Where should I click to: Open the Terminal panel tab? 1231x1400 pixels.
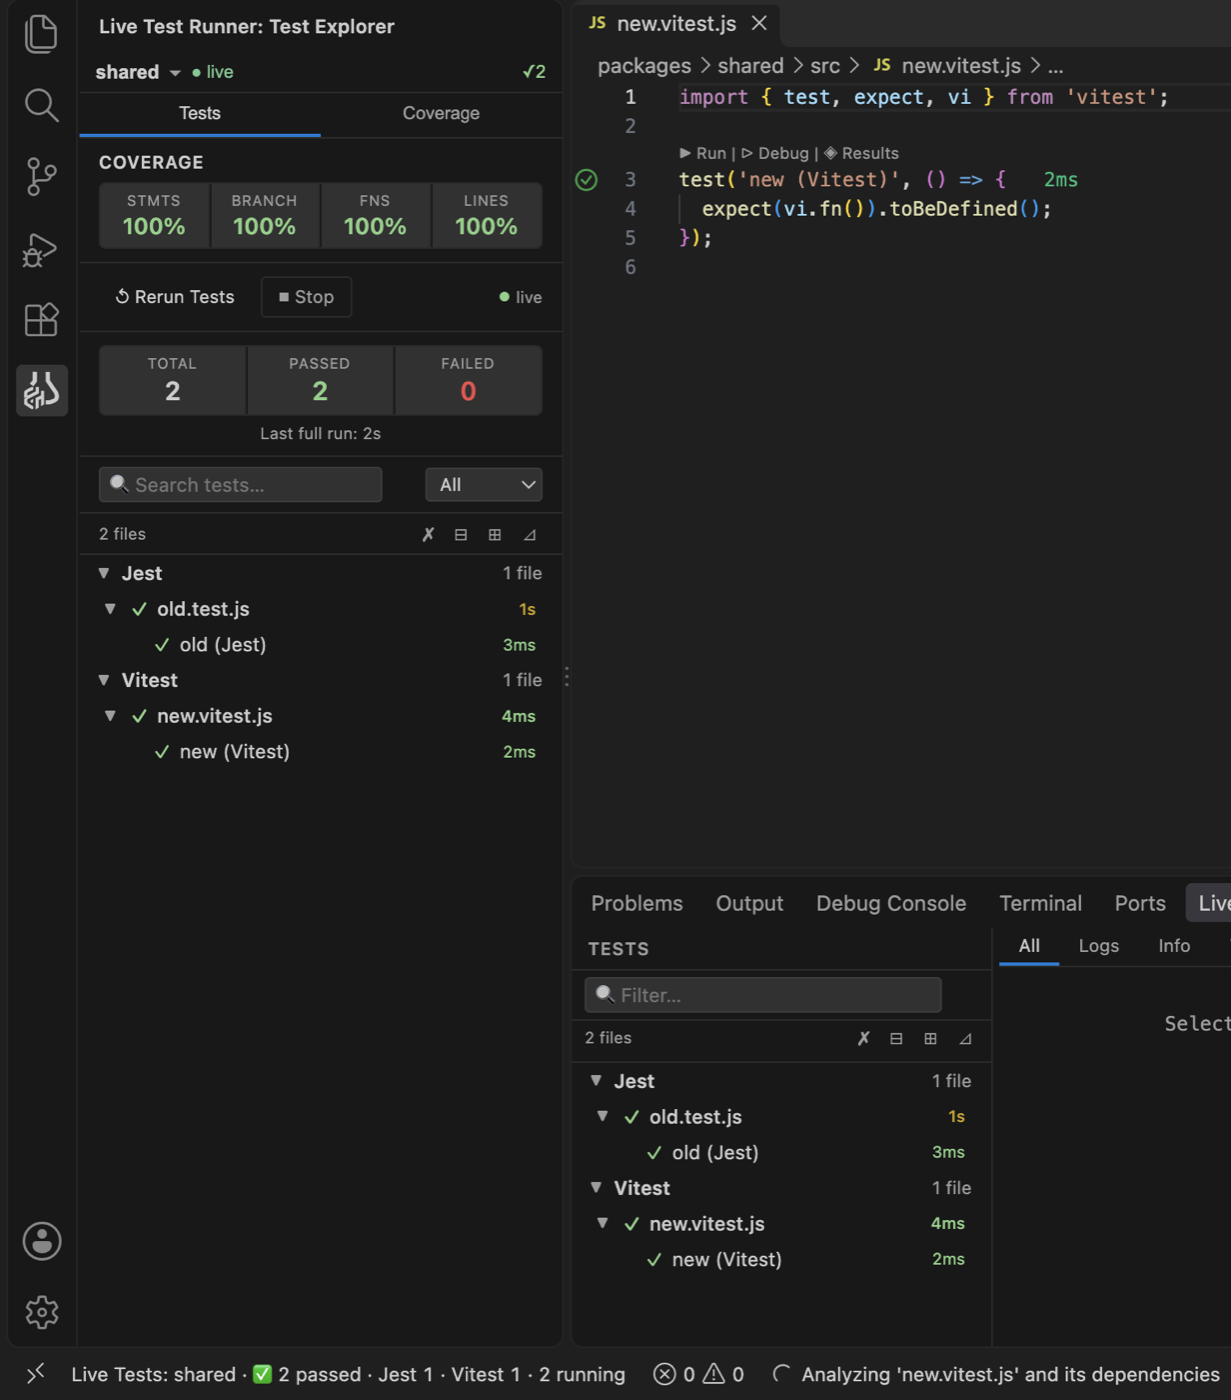(1041, 903)
